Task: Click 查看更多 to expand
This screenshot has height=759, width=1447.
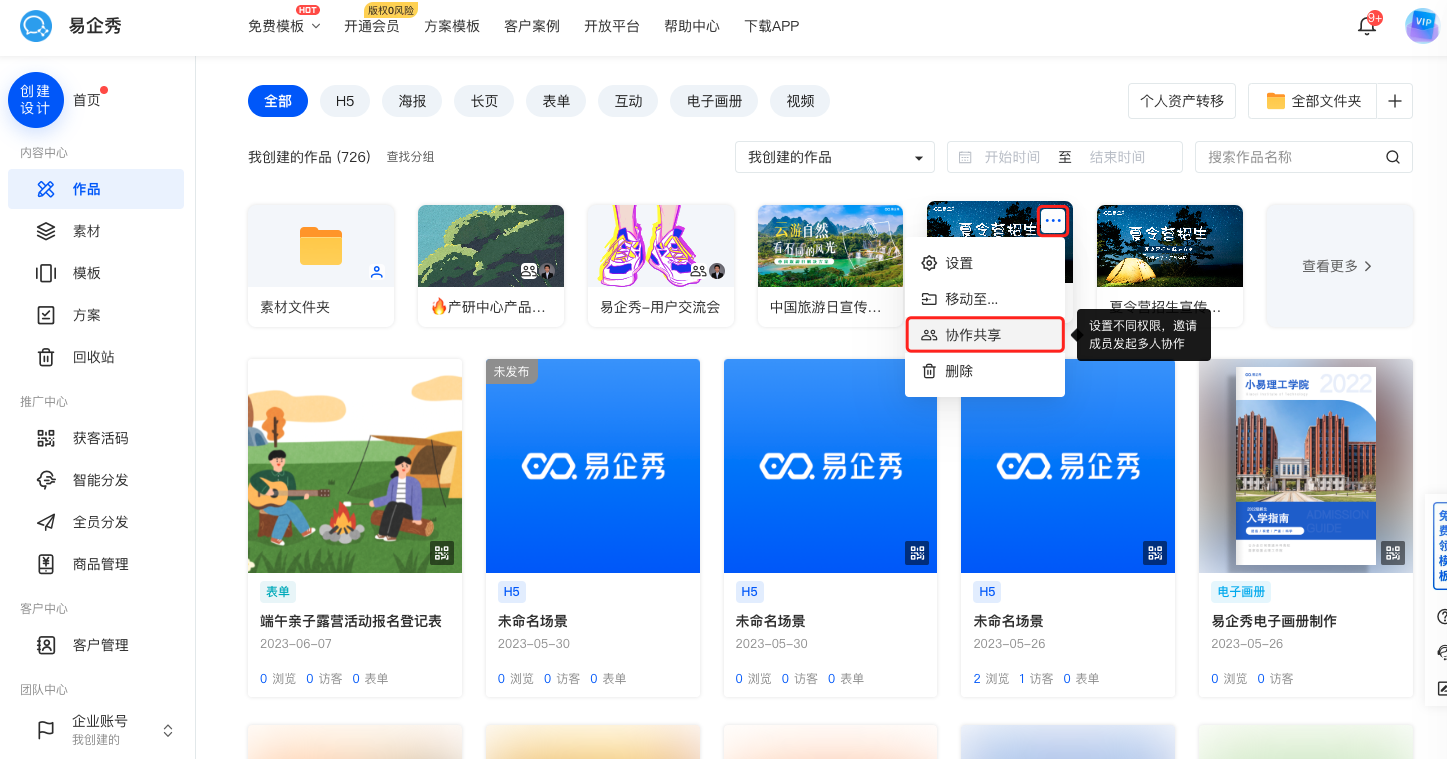Action: tap(1339, 266)
